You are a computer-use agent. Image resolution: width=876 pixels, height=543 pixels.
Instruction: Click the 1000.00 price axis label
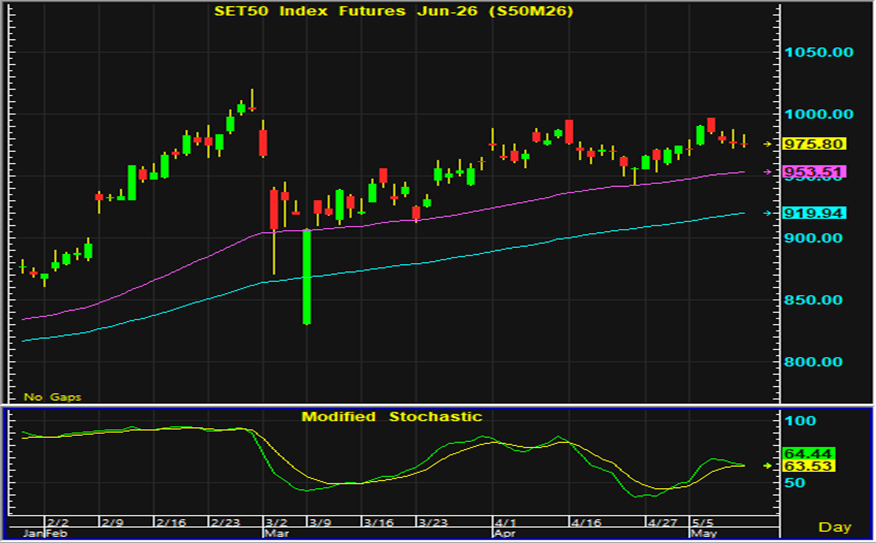[x=819, y=114]
